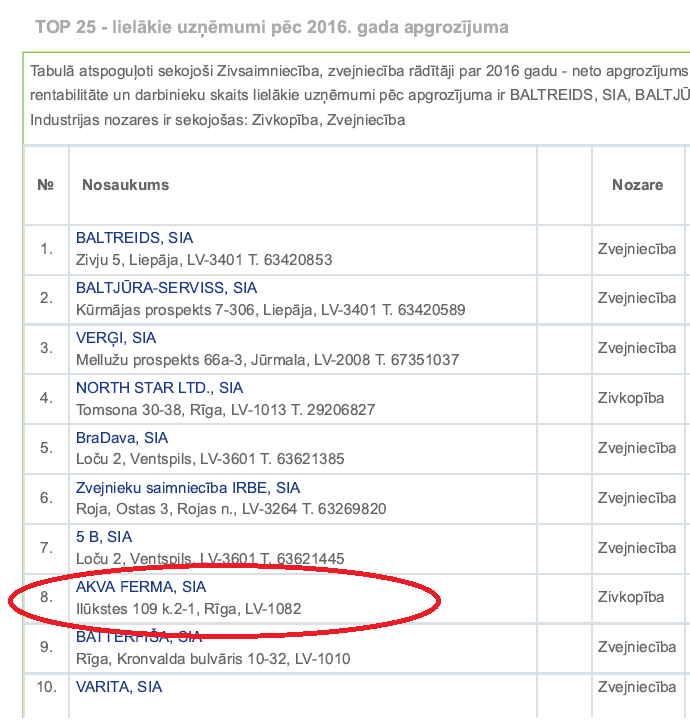This screenshot has width=690, height=728.
Task: Open the VARITA, SIA company link
Action: click(119, 687)
